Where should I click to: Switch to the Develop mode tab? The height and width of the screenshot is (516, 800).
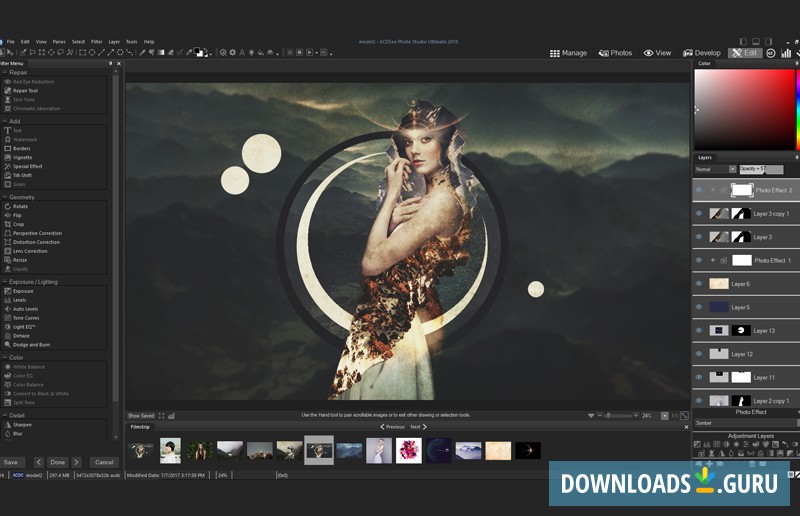[x=701, y=53]
